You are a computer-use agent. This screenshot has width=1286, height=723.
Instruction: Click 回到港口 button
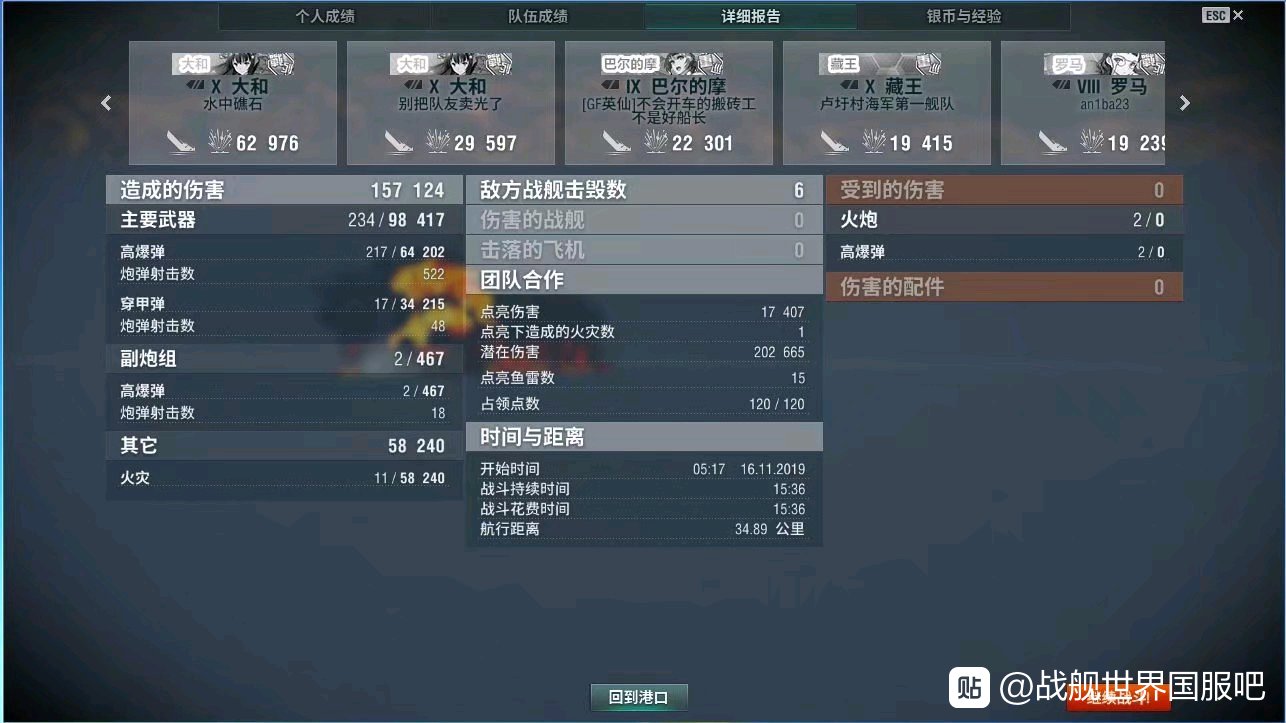click(x=638, y=697)
